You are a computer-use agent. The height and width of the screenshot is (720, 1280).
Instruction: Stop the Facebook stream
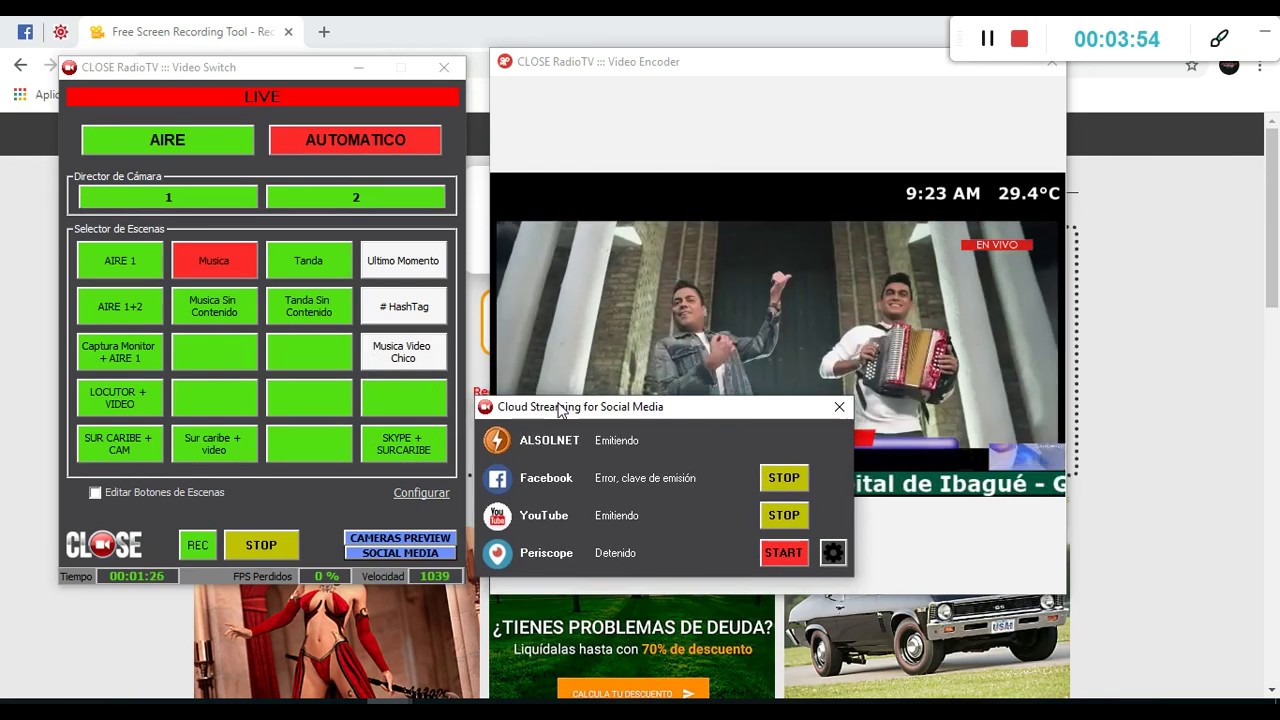point(784,478)
